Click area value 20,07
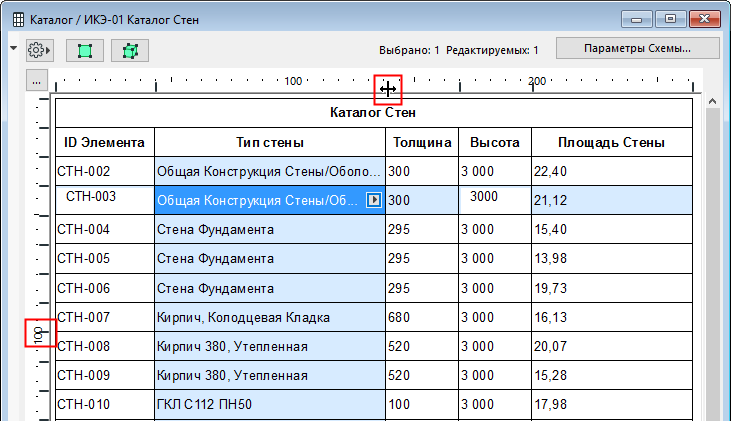The width and height of the screenshot is (731, 421). 612,346
